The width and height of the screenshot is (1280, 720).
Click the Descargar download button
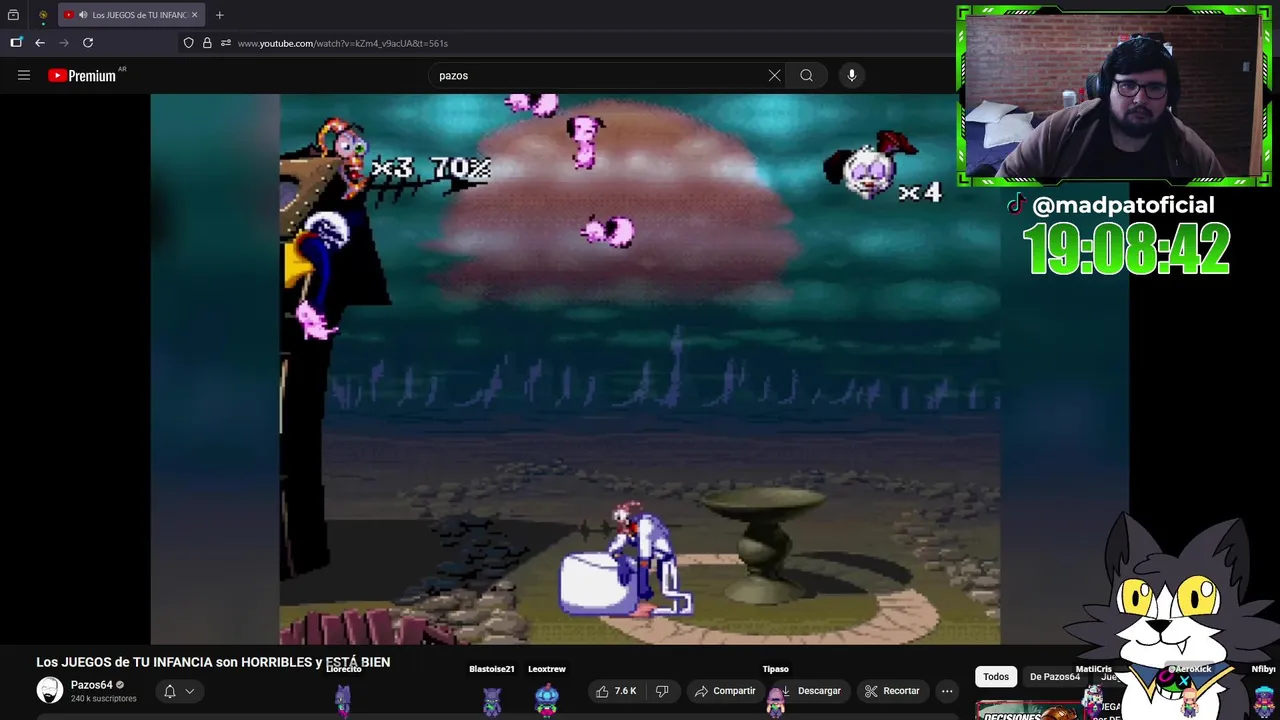pos(811,691)
